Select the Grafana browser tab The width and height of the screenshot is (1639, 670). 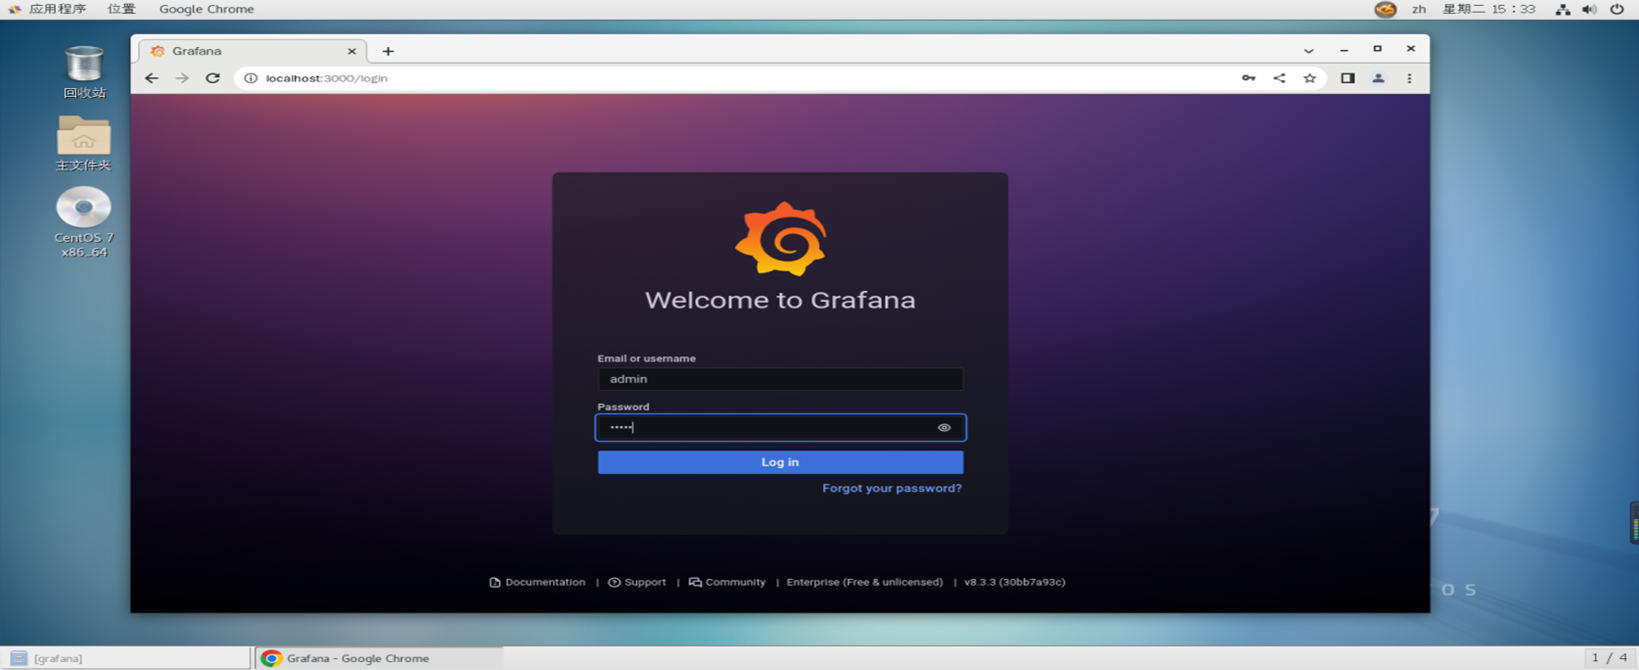[x=250, y=51]
